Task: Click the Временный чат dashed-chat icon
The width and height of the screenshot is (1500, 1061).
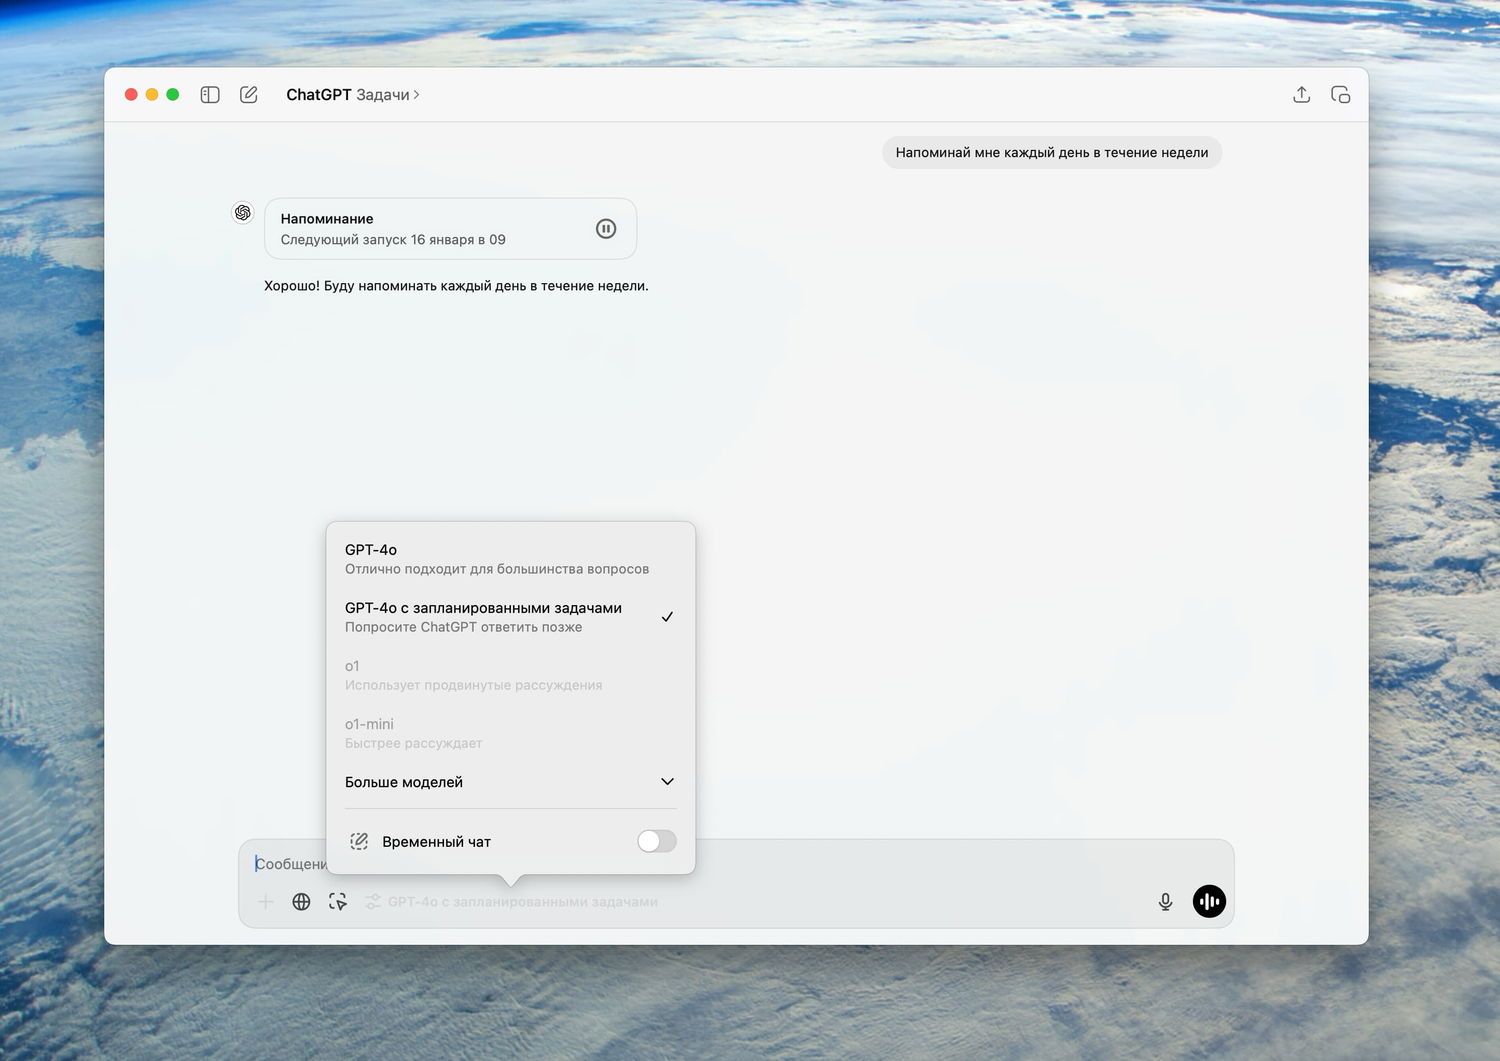Action: pyautogui.click(x=359, y=842)
